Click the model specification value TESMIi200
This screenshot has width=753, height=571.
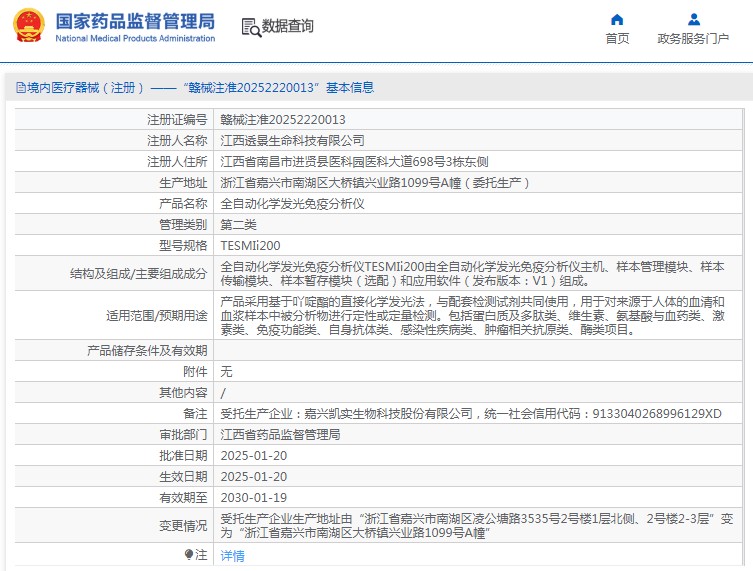pyautogui.click(x=250, y=245)
